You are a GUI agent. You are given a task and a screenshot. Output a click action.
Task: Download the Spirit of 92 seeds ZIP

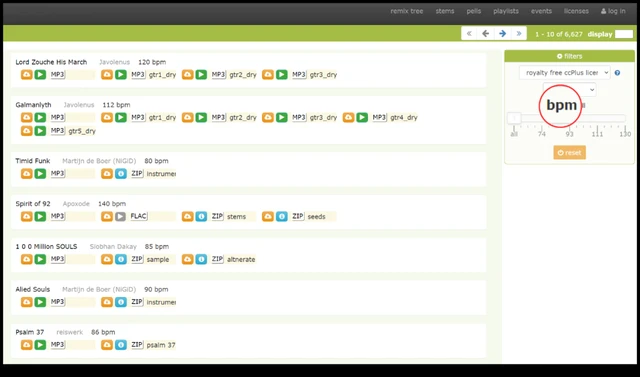[x=268, y=217]
